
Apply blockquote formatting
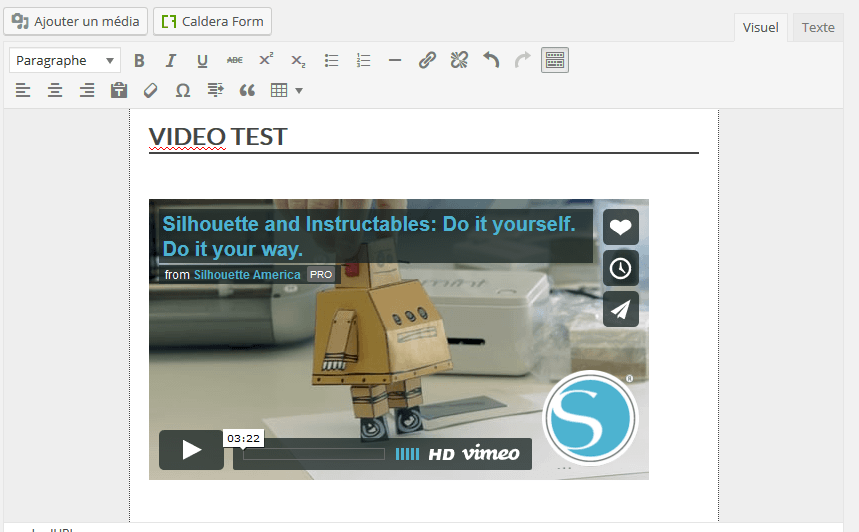click(247, 90)
